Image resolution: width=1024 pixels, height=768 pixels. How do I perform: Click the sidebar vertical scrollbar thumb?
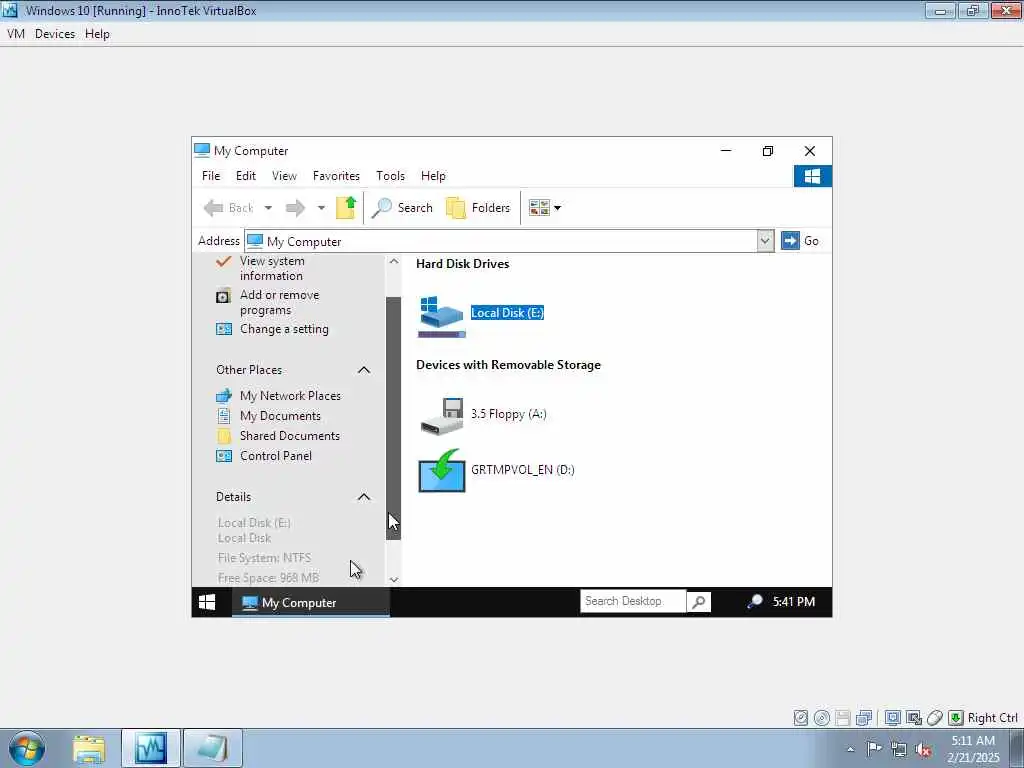click(393, 418)
